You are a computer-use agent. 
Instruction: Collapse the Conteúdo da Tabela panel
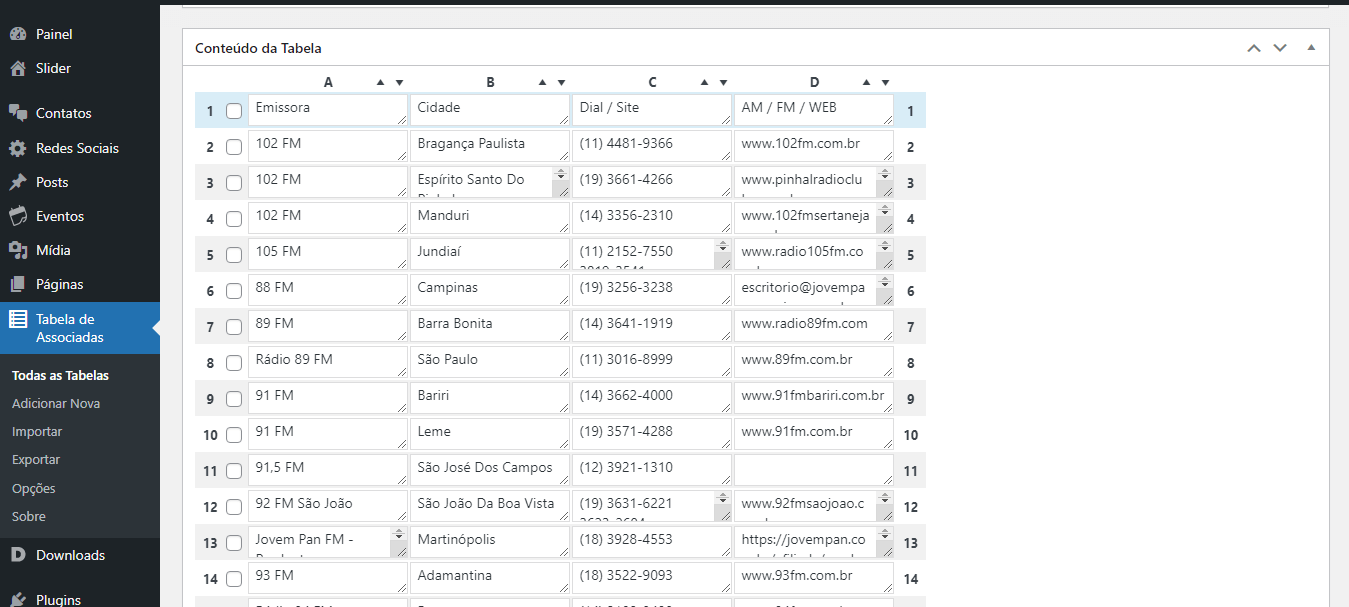pyautogui.click(x=1310, y=48)
